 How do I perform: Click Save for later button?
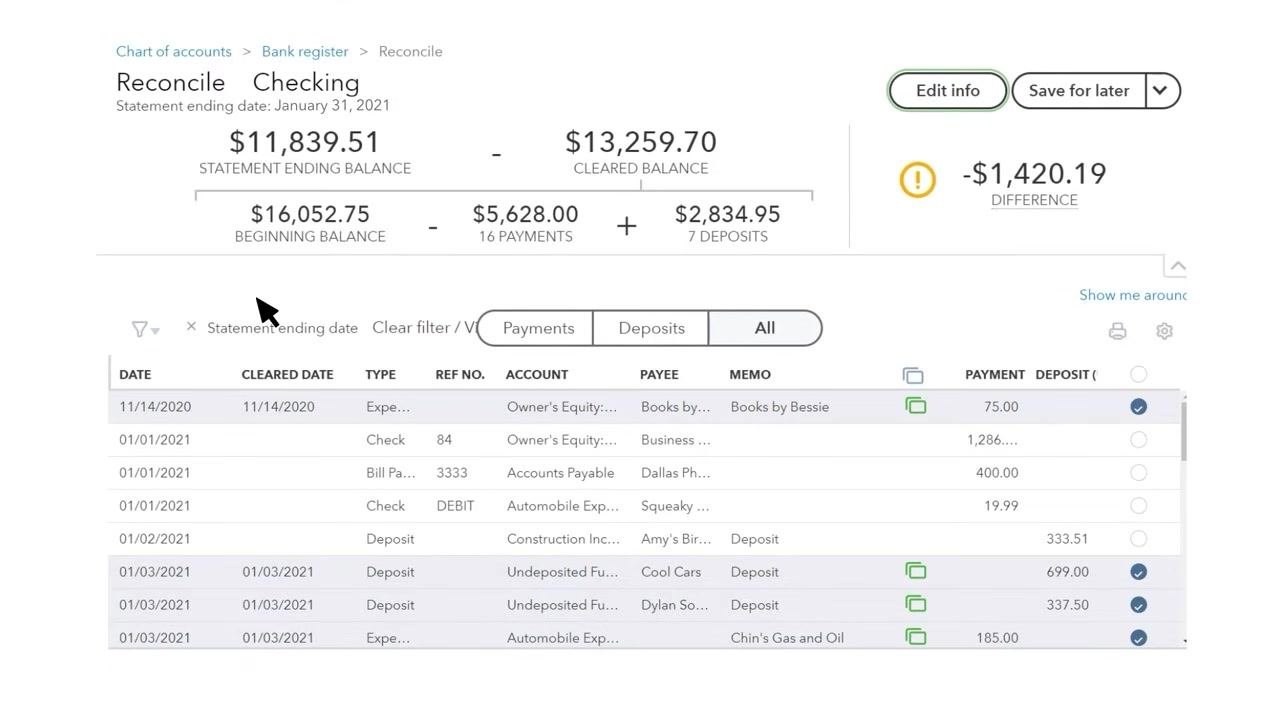[x=1079, y=90]
